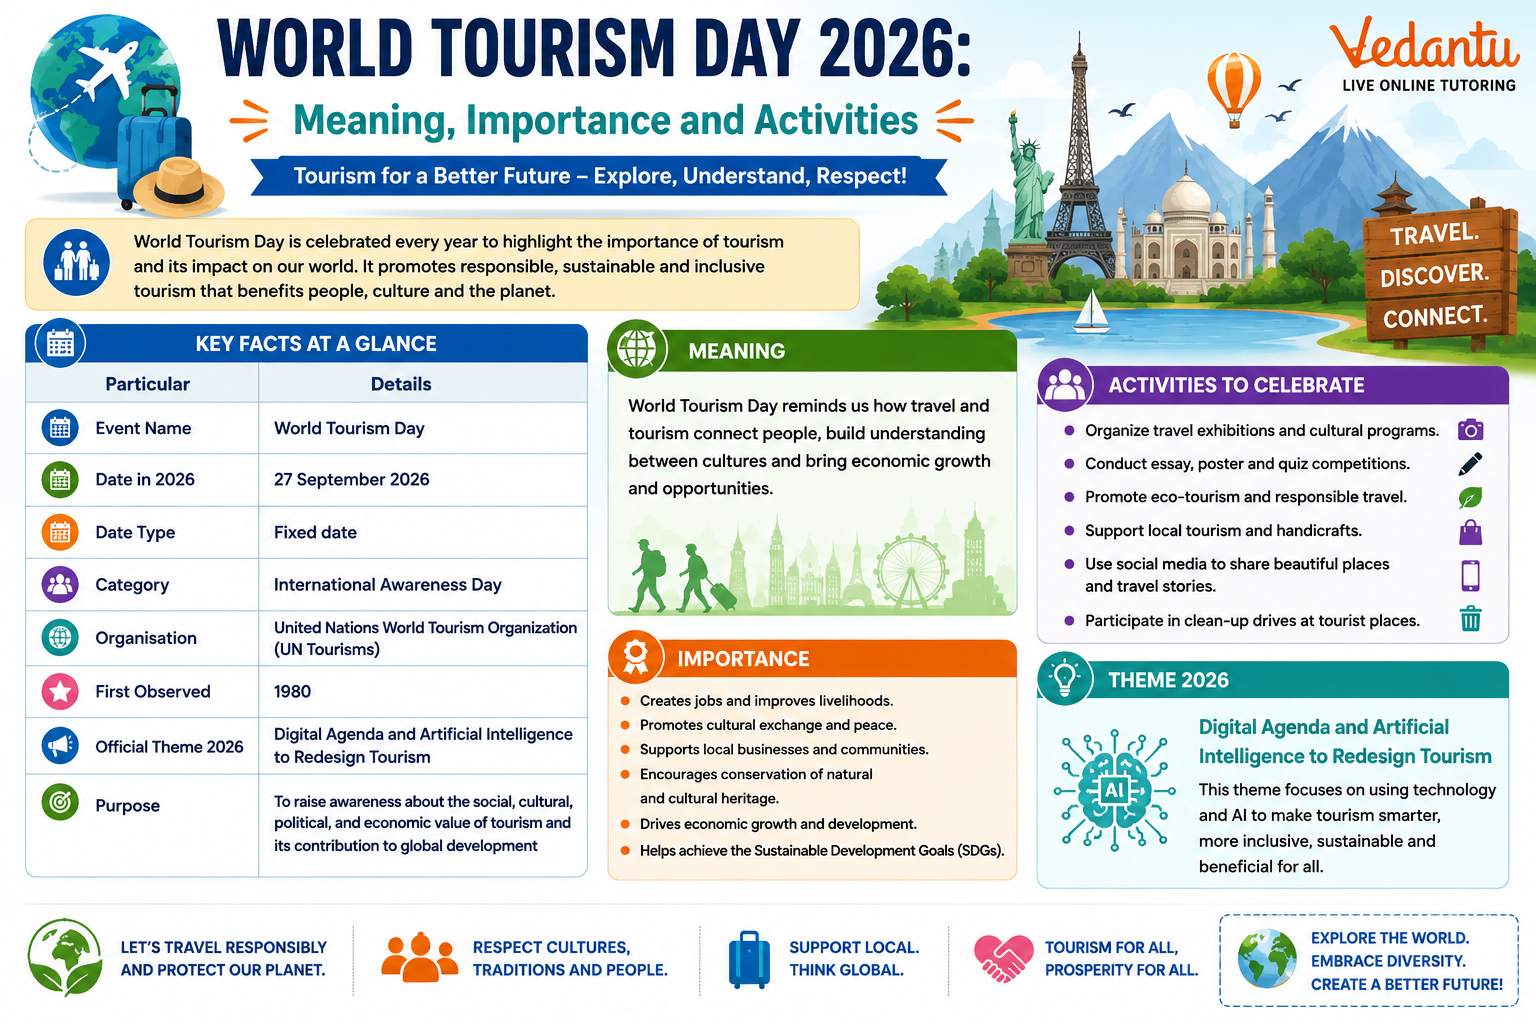Click Let's Travel Responsibly slogan
The image size is (1536, 1024).
(223, 958)
